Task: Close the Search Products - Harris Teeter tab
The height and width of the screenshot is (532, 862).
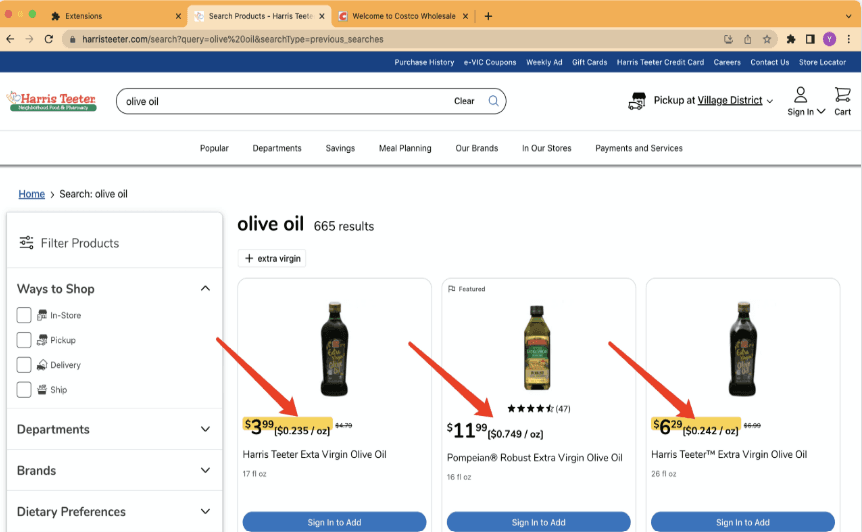Action: coord(322,16)
